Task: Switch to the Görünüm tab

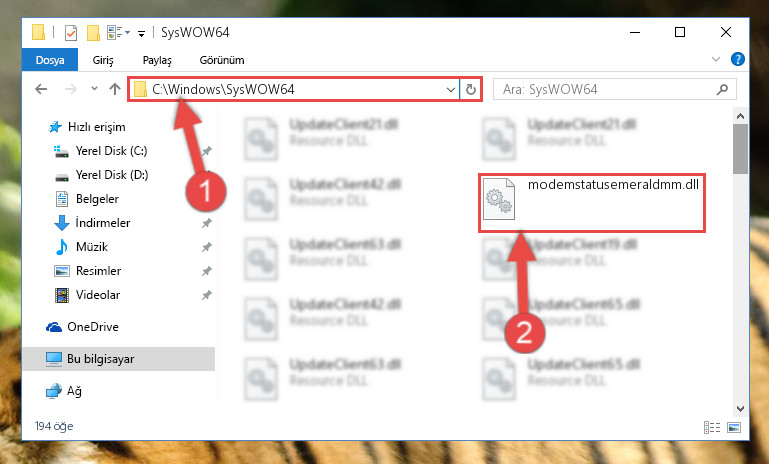Action: (x=222, y=60)
